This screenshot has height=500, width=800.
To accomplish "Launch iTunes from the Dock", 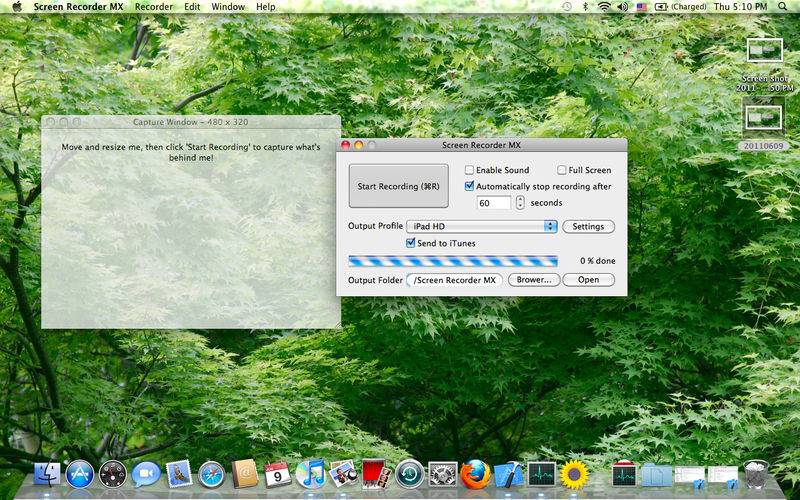I will [310, 474].
